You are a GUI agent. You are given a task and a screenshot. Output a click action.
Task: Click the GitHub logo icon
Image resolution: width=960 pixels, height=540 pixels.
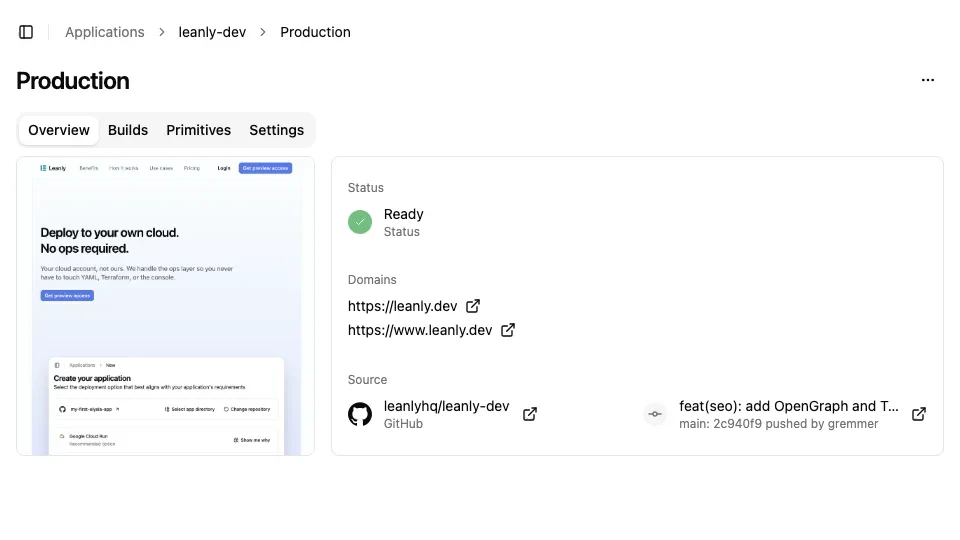coord(360,414)
